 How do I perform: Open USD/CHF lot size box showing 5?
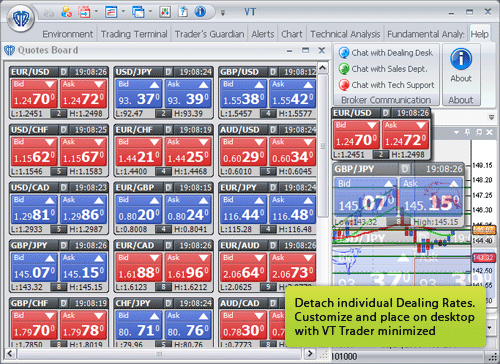[59, 172]
